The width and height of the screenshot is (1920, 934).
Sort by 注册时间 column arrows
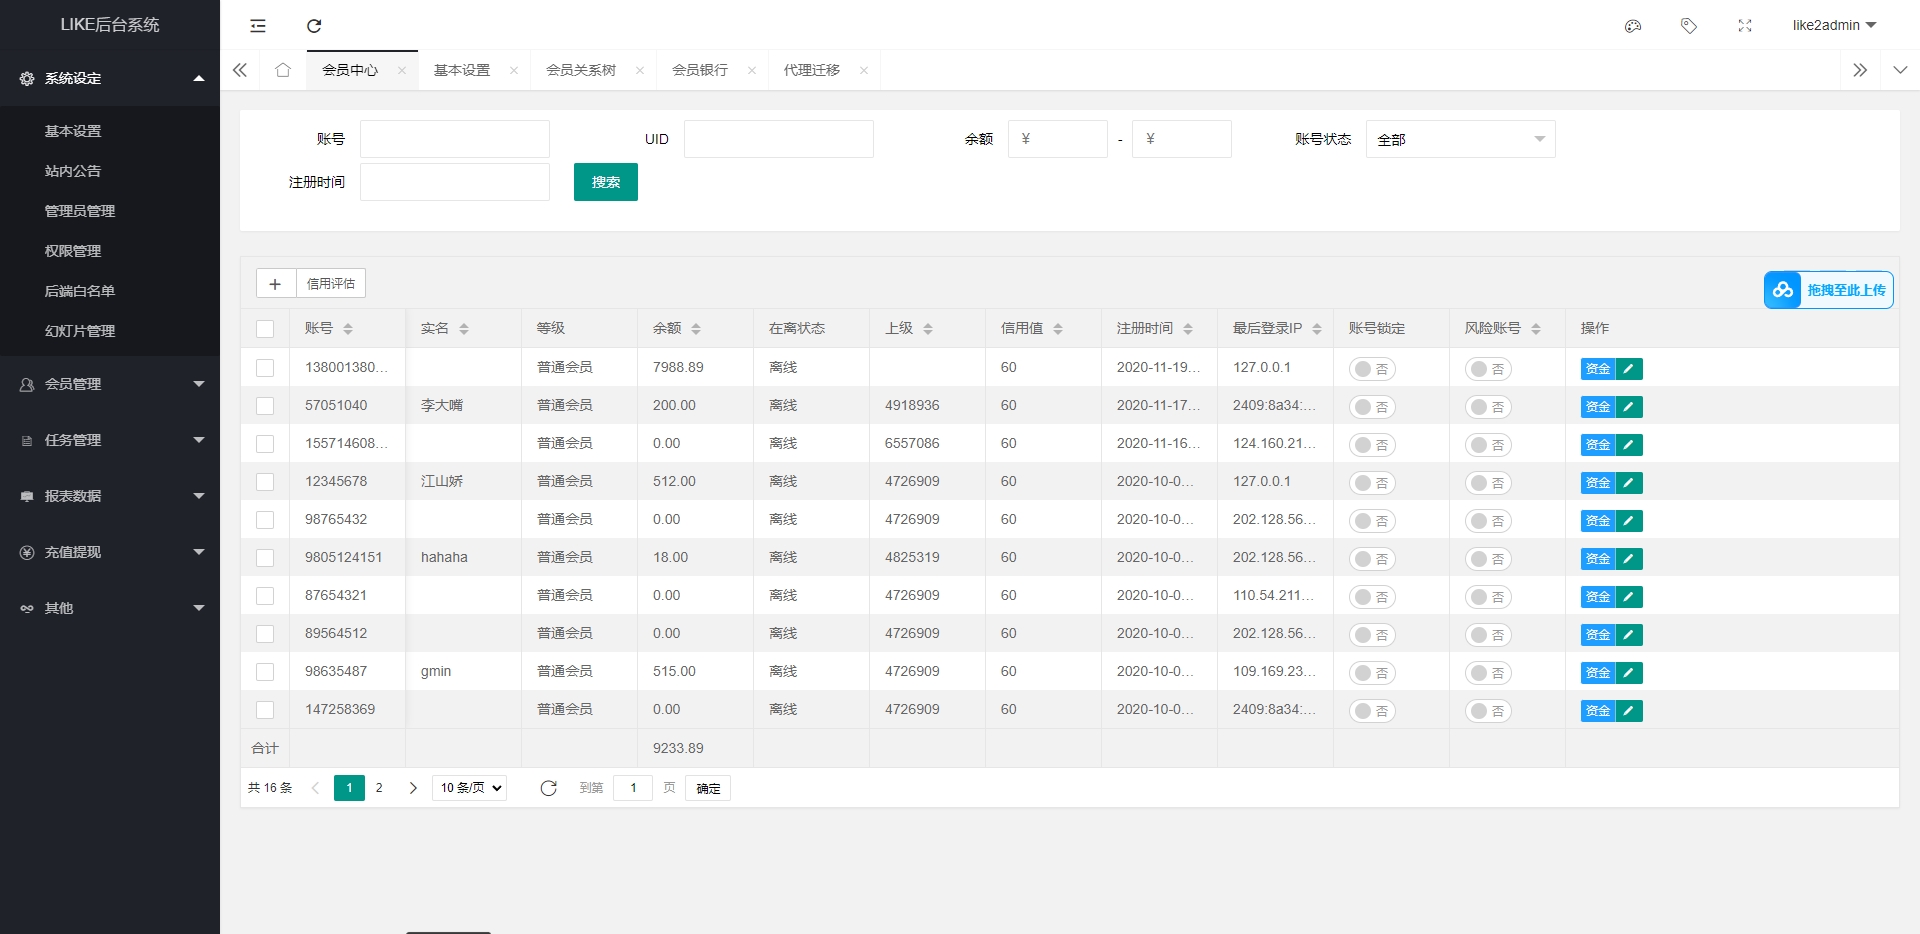(1188, 329)
